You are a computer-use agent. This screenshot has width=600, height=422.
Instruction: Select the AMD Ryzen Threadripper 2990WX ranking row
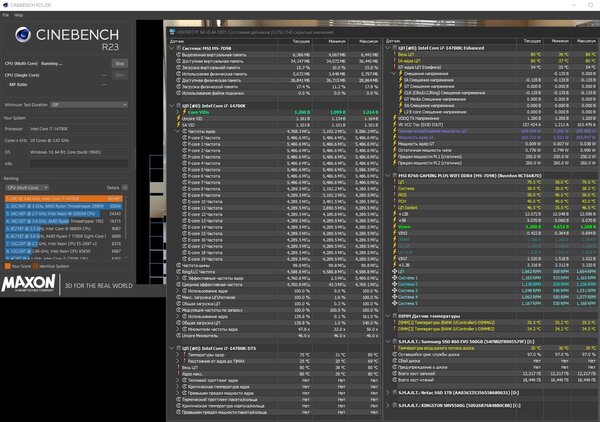click(64, 206)
